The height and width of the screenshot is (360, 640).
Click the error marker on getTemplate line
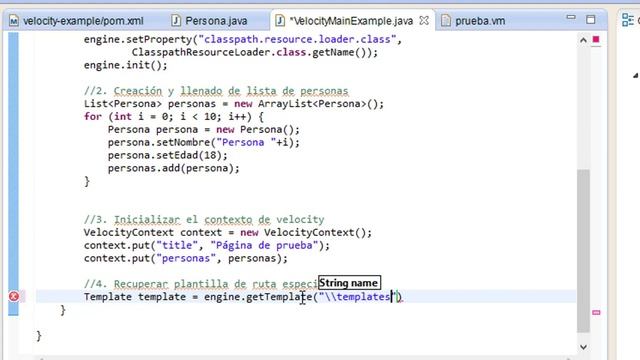[13, 296]
